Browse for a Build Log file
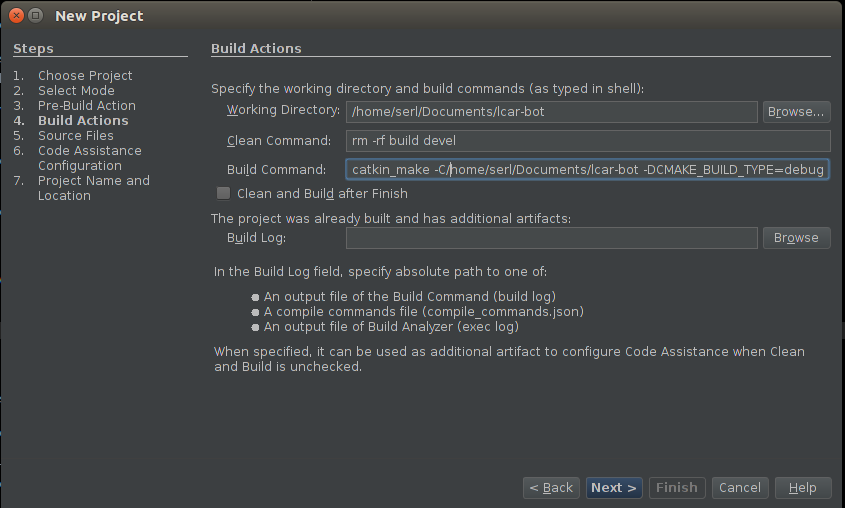This screenshot has height=508, width=845. (x=796, y=238)
